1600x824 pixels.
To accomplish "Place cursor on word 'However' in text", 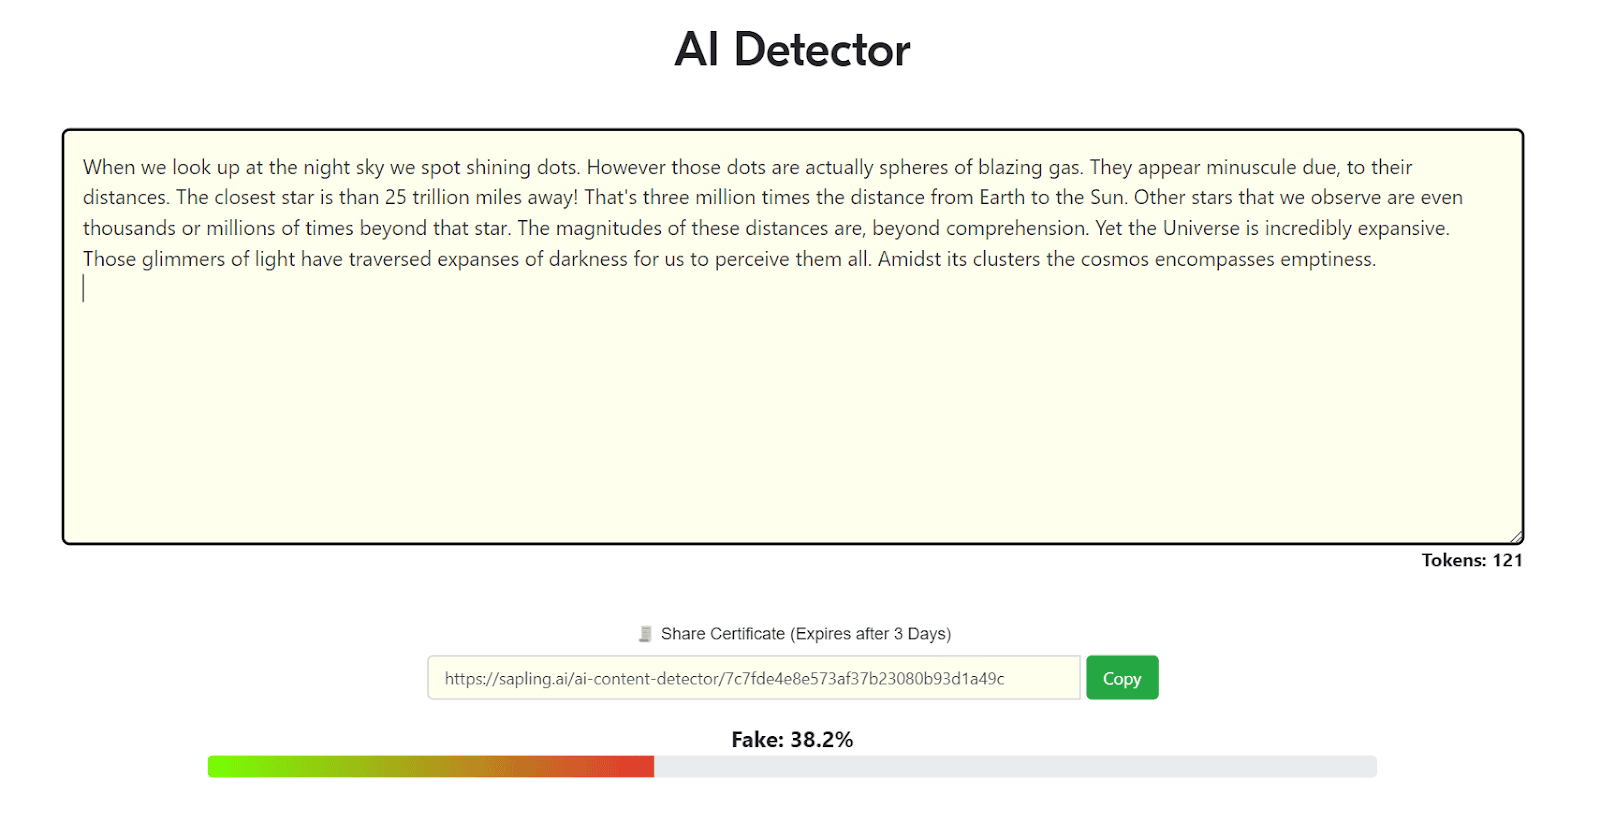I will [x=625, y=167].
